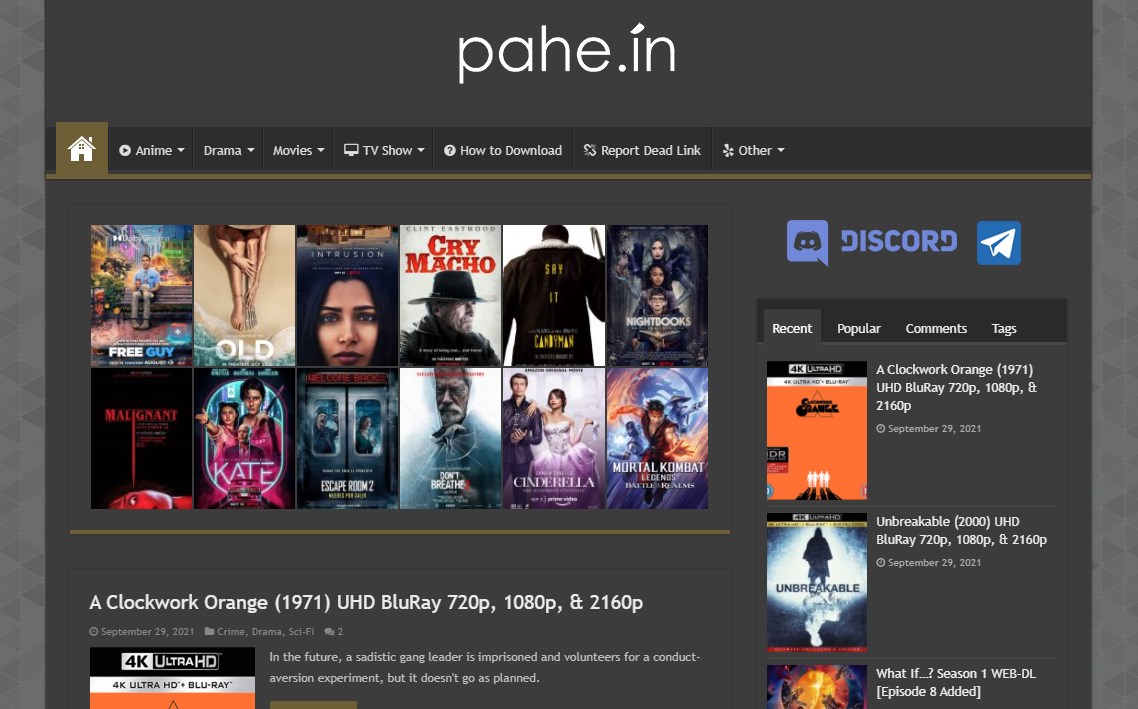Image resolution: width=1138 pixels, height=709 pixels.
Task: Open the Cinderella poster
Action: coord(554,438)
